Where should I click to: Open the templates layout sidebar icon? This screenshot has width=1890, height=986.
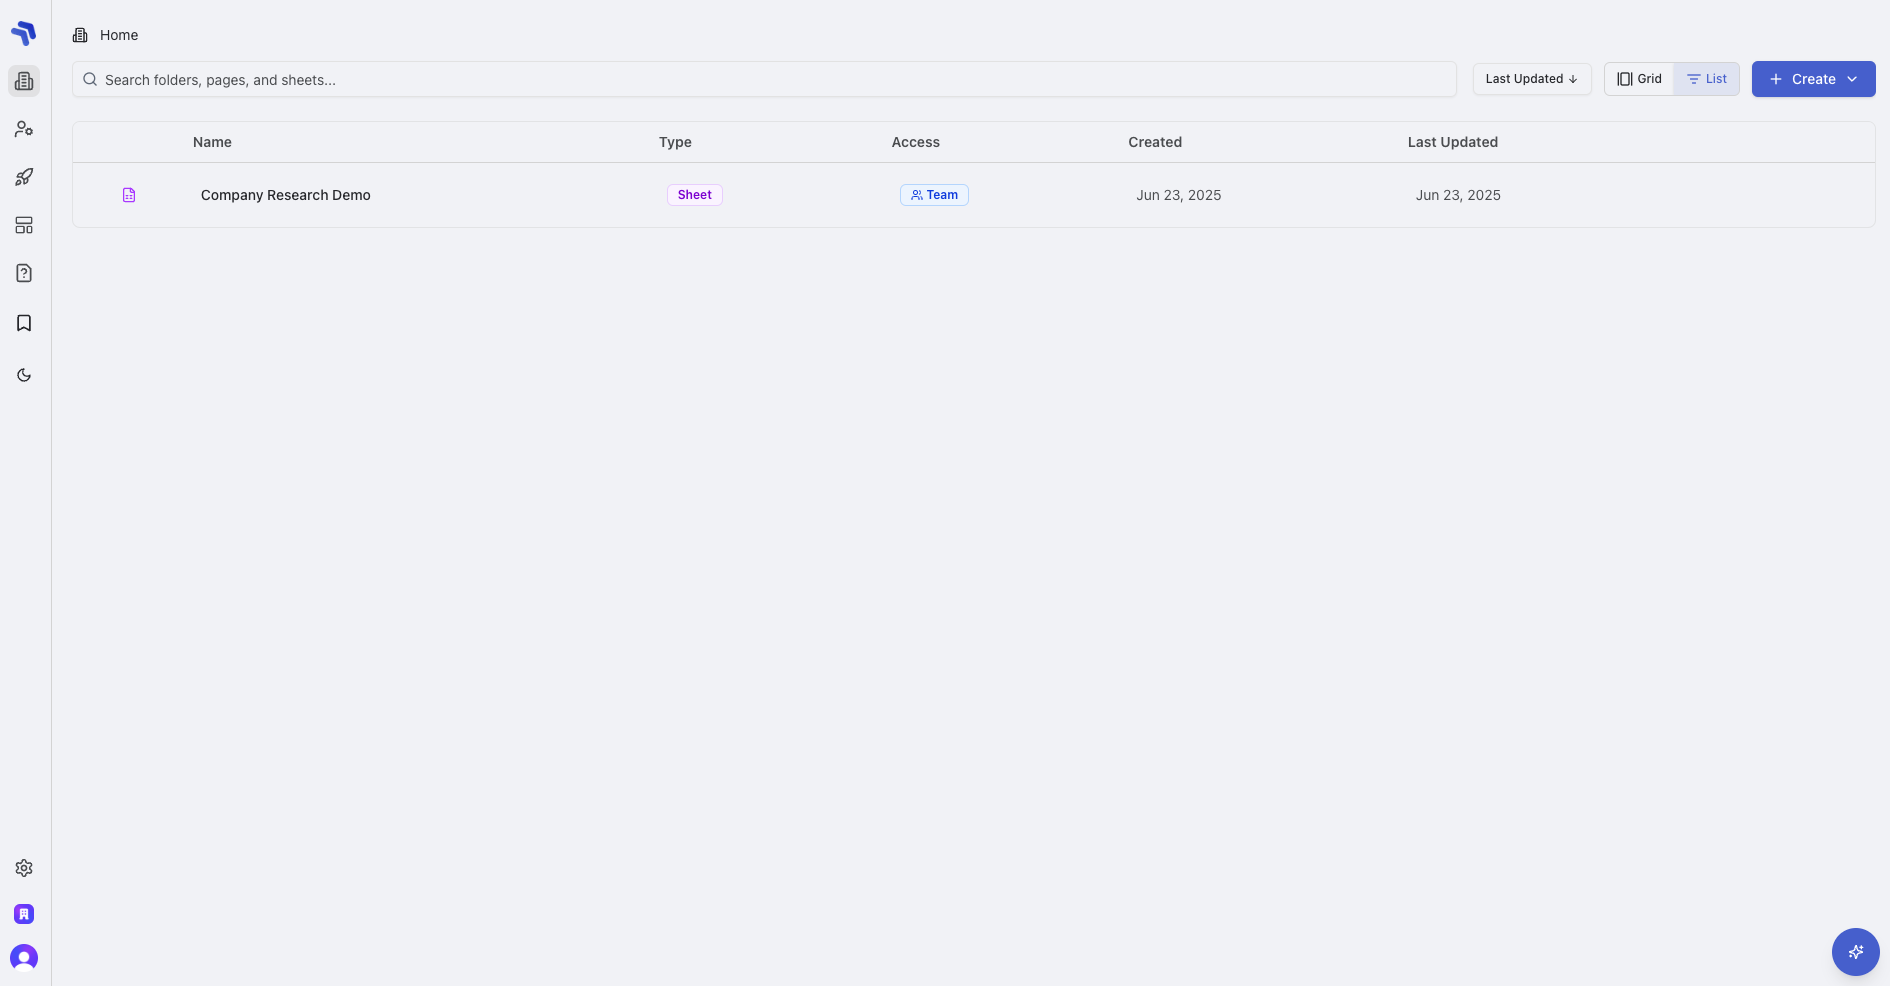pos(24,225)
